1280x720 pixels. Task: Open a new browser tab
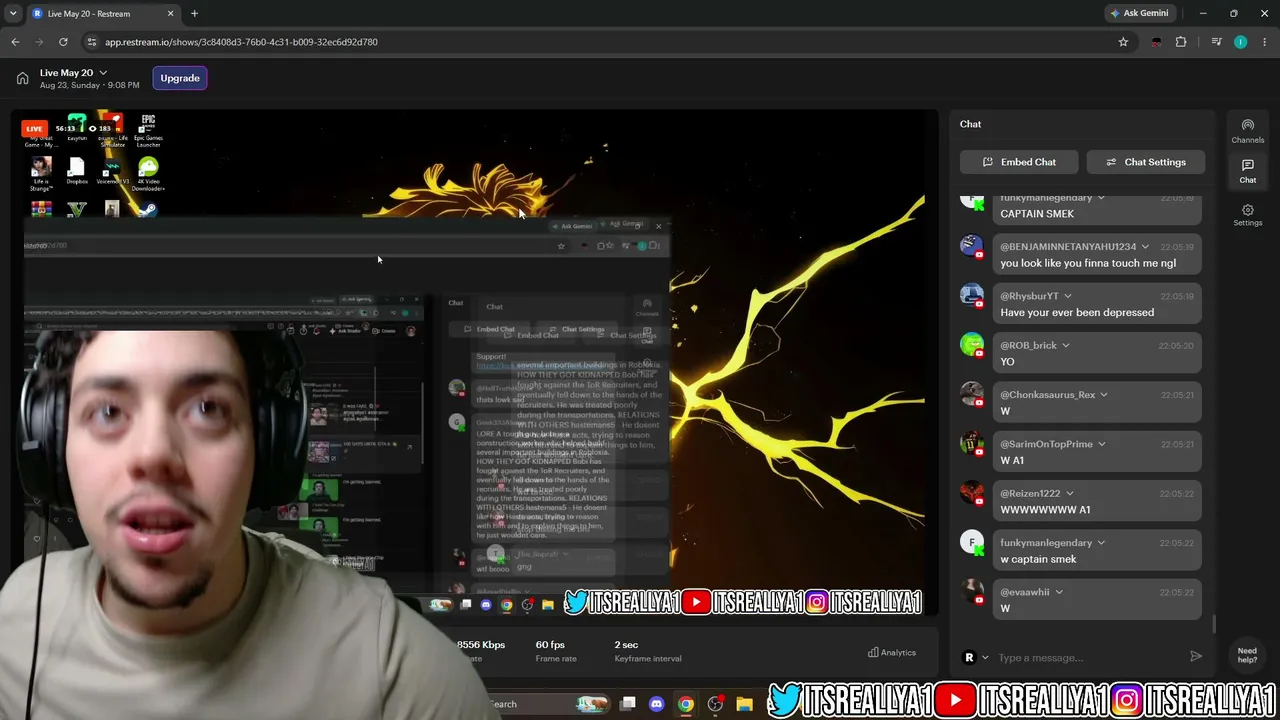194,14
